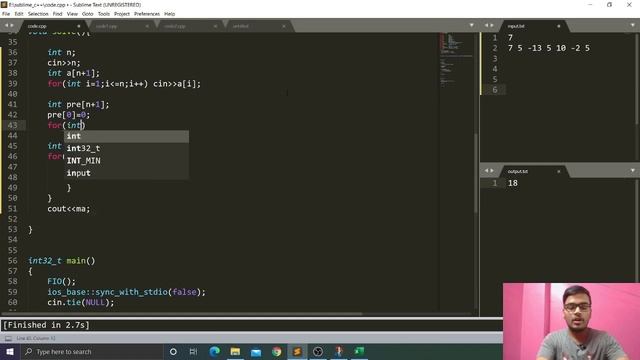Choose 'INT_MIN' autocomplete suggestion
The height and width of the screenshot is (360, 640).
(x=127, y=161)
